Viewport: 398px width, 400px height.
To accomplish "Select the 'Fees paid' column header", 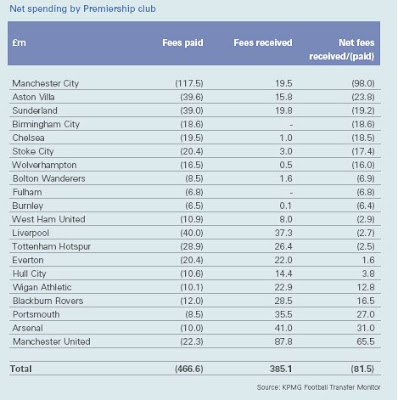I will 183,43.
